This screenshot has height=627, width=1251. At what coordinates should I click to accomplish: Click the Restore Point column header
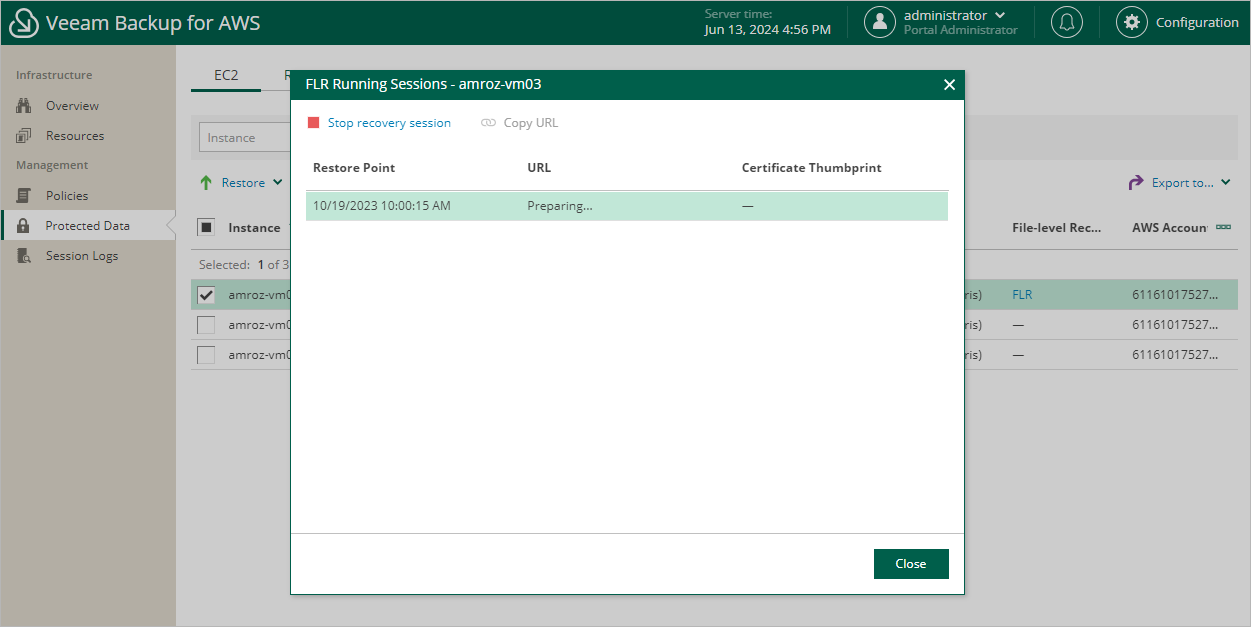(354, 168)
